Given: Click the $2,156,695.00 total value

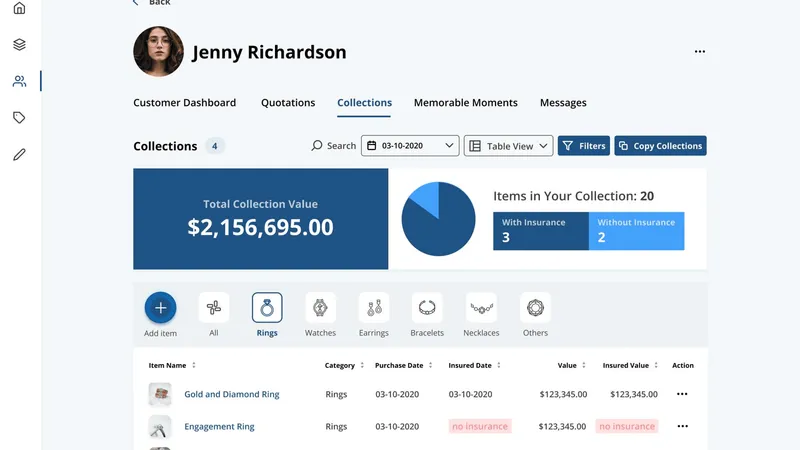Looking at the screenshot, I should 260,227.
